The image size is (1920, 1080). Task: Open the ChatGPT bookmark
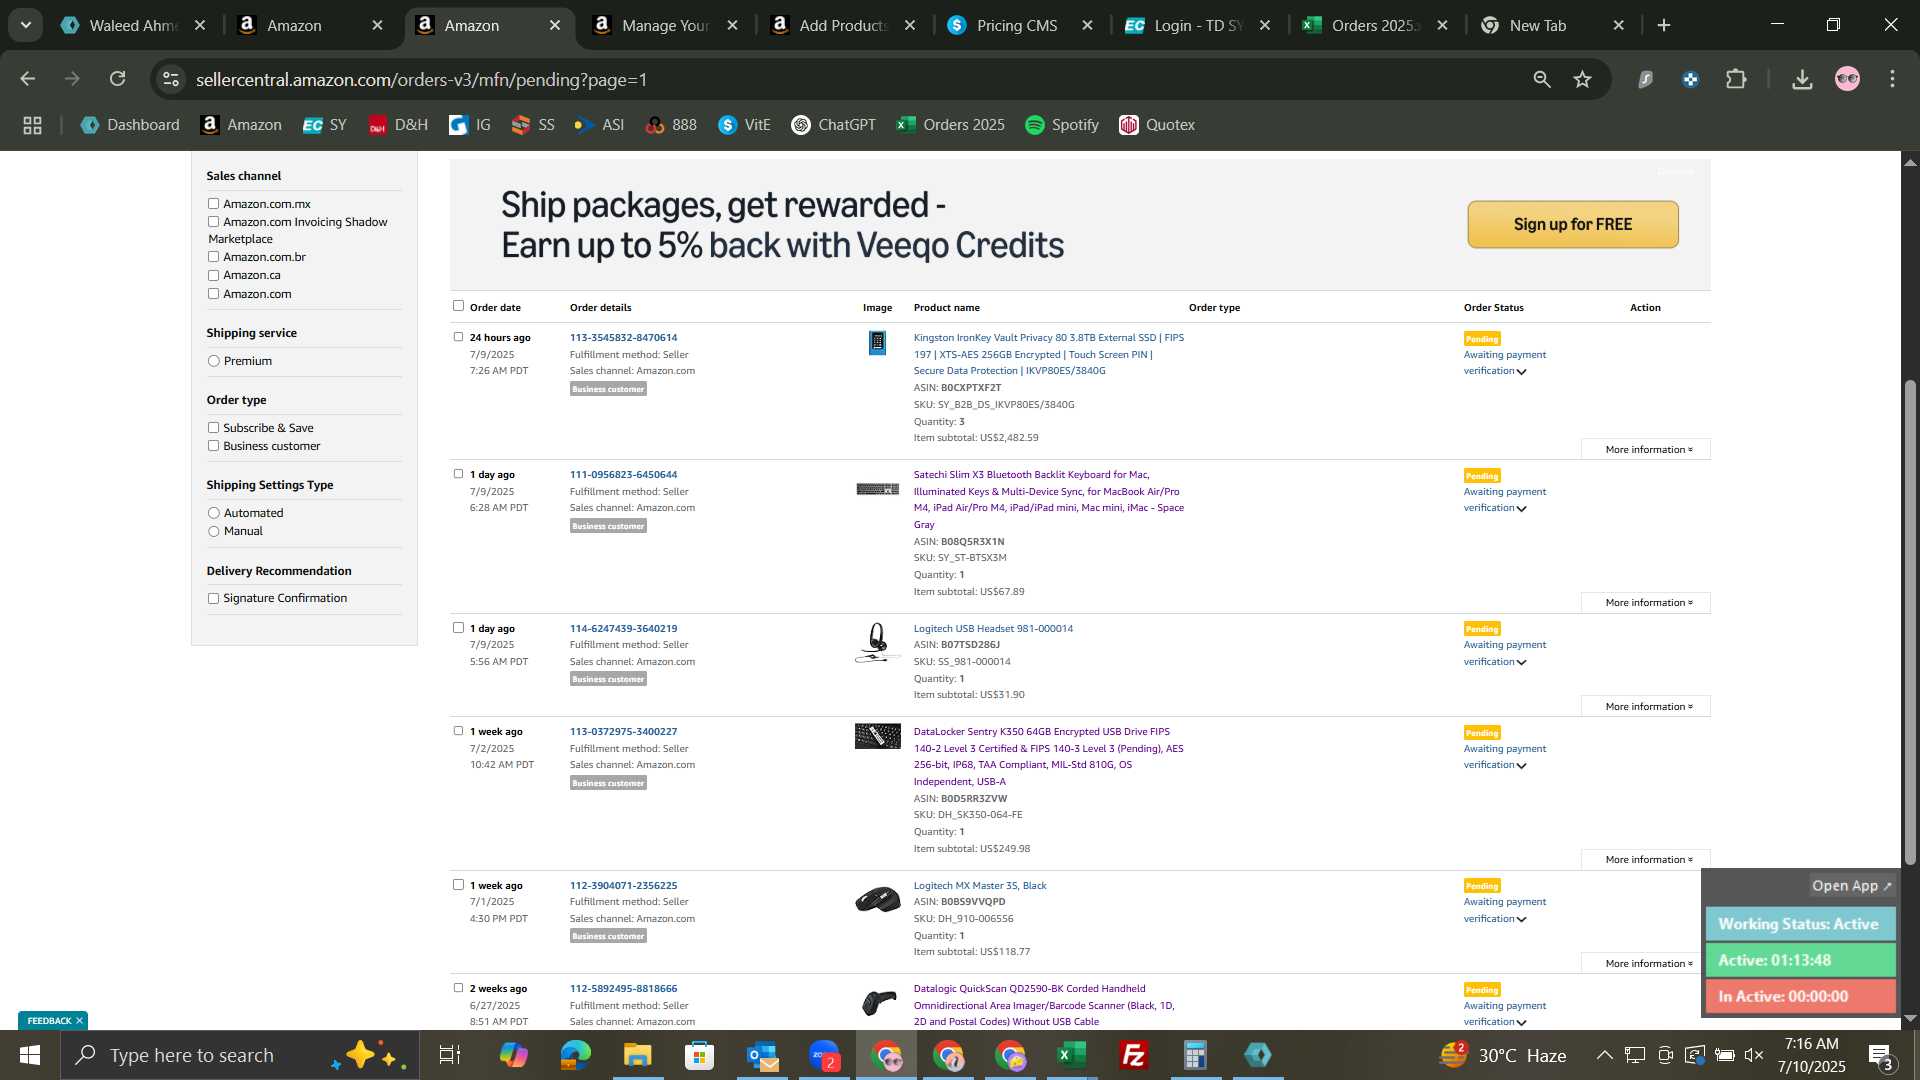click(x=833, y=125)
